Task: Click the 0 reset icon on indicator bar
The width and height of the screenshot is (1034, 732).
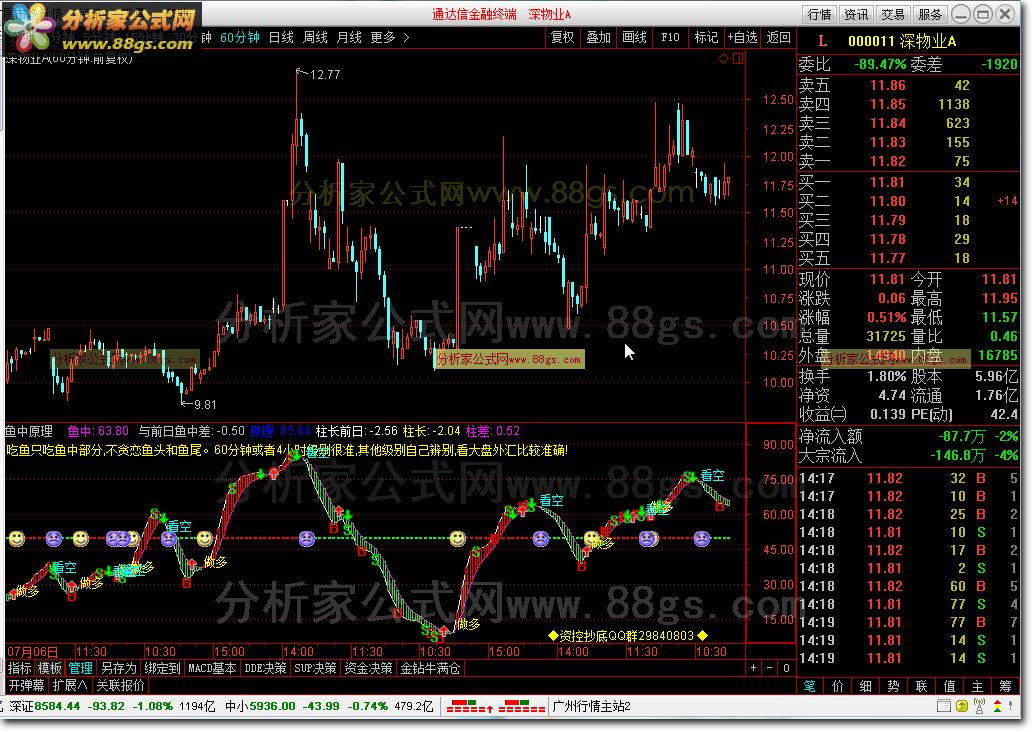Action: click(786, 668)
